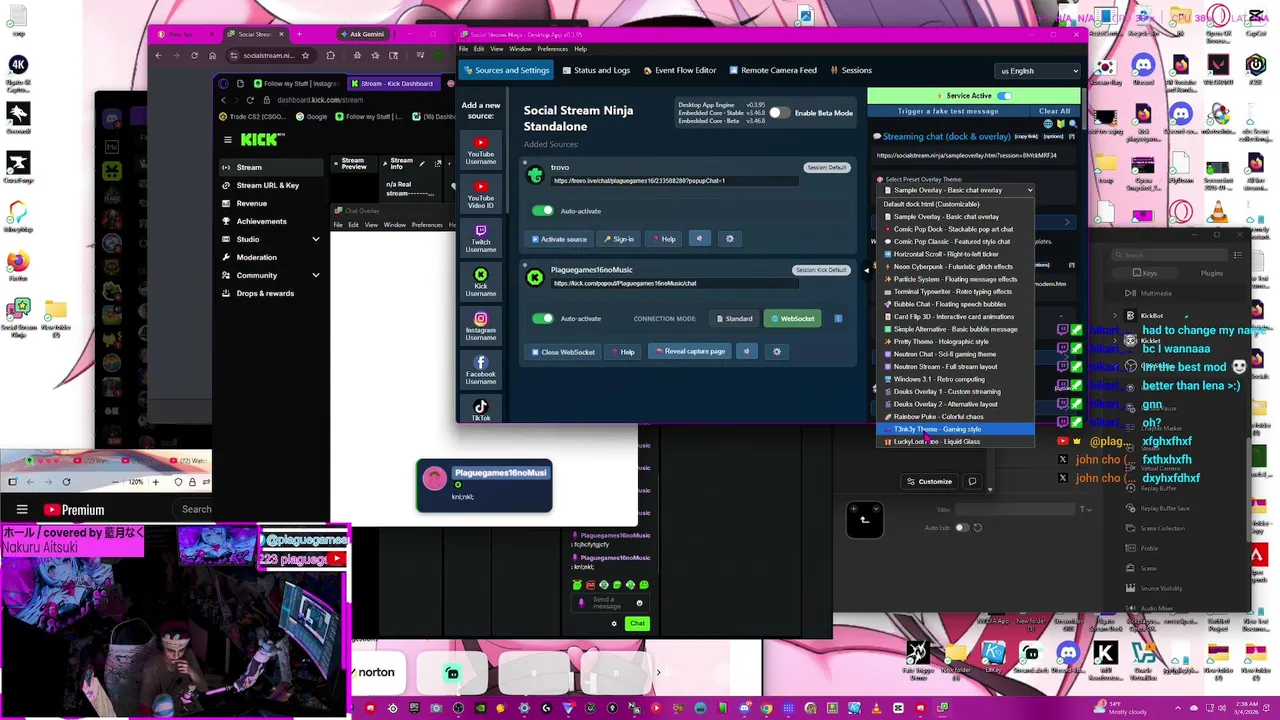
Task: Toggle Enable Beta Mode switch
Action: click(778, 113)
